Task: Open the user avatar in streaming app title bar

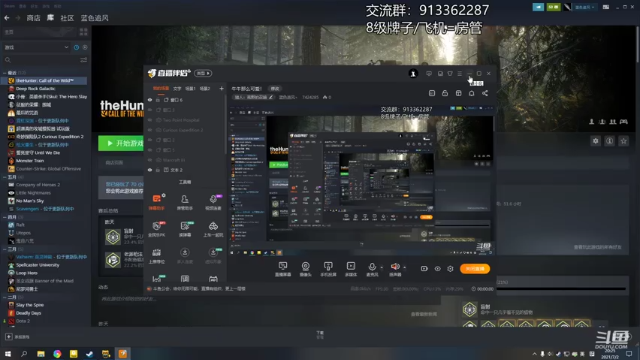Action: pyautogui.click(x=413, y=73)
